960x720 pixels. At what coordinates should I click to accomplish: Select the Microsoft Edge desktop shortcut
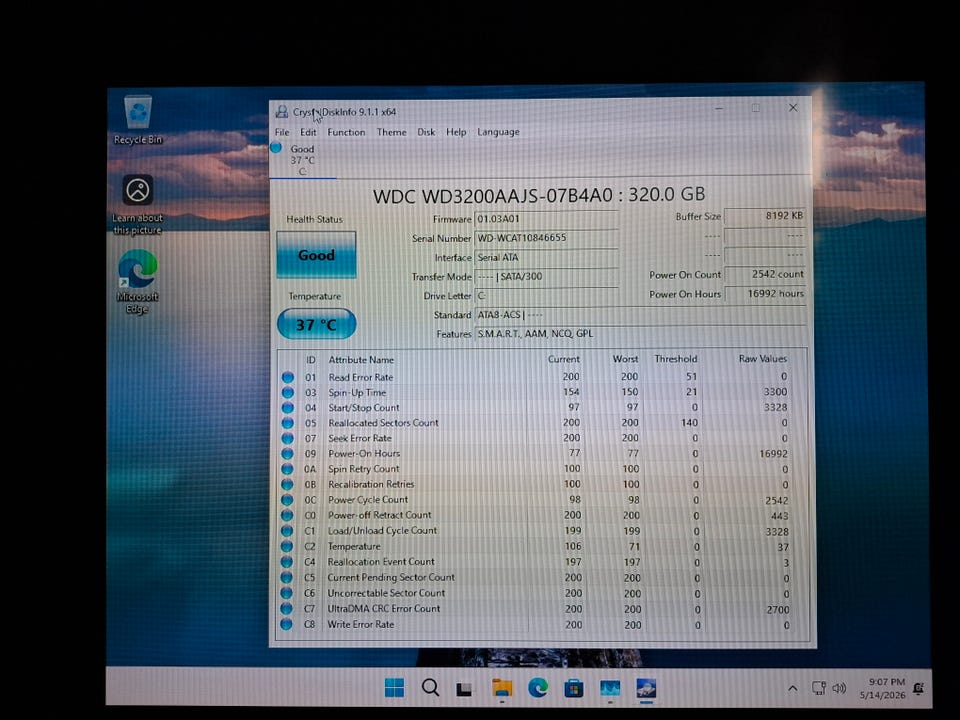(137, 282)
